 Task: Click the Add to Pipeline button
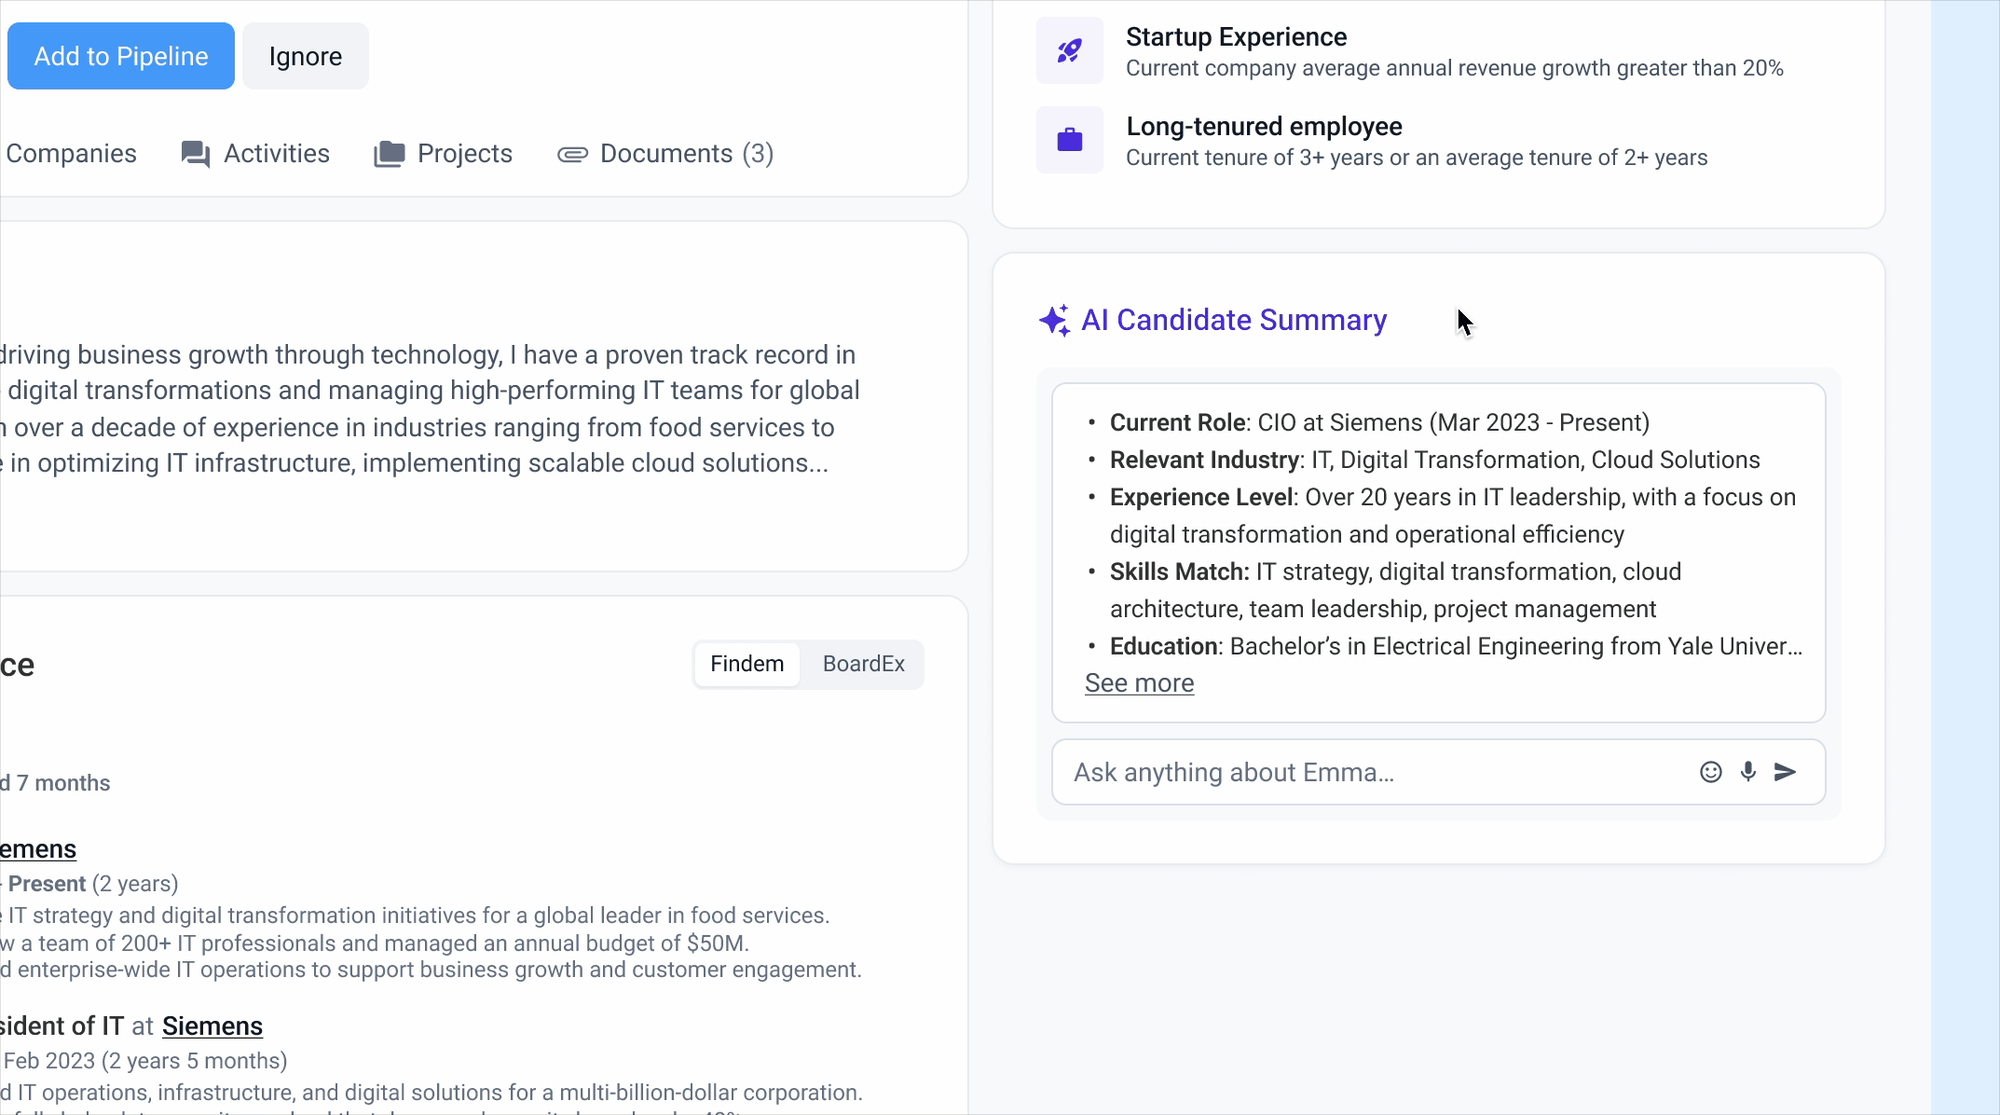[121, 56]
